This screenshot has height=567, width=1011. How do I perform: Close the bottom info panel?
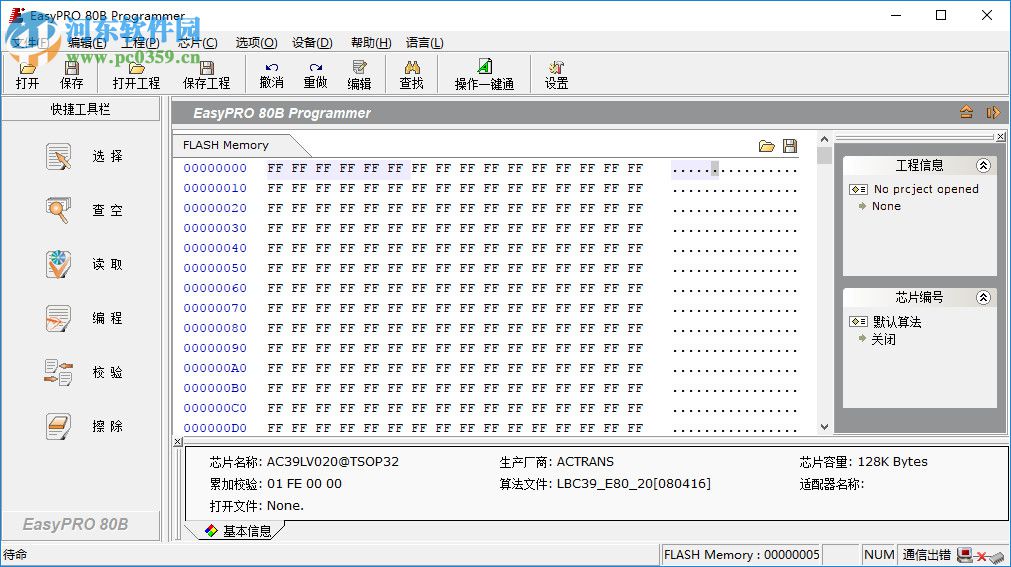coord(178,442)
